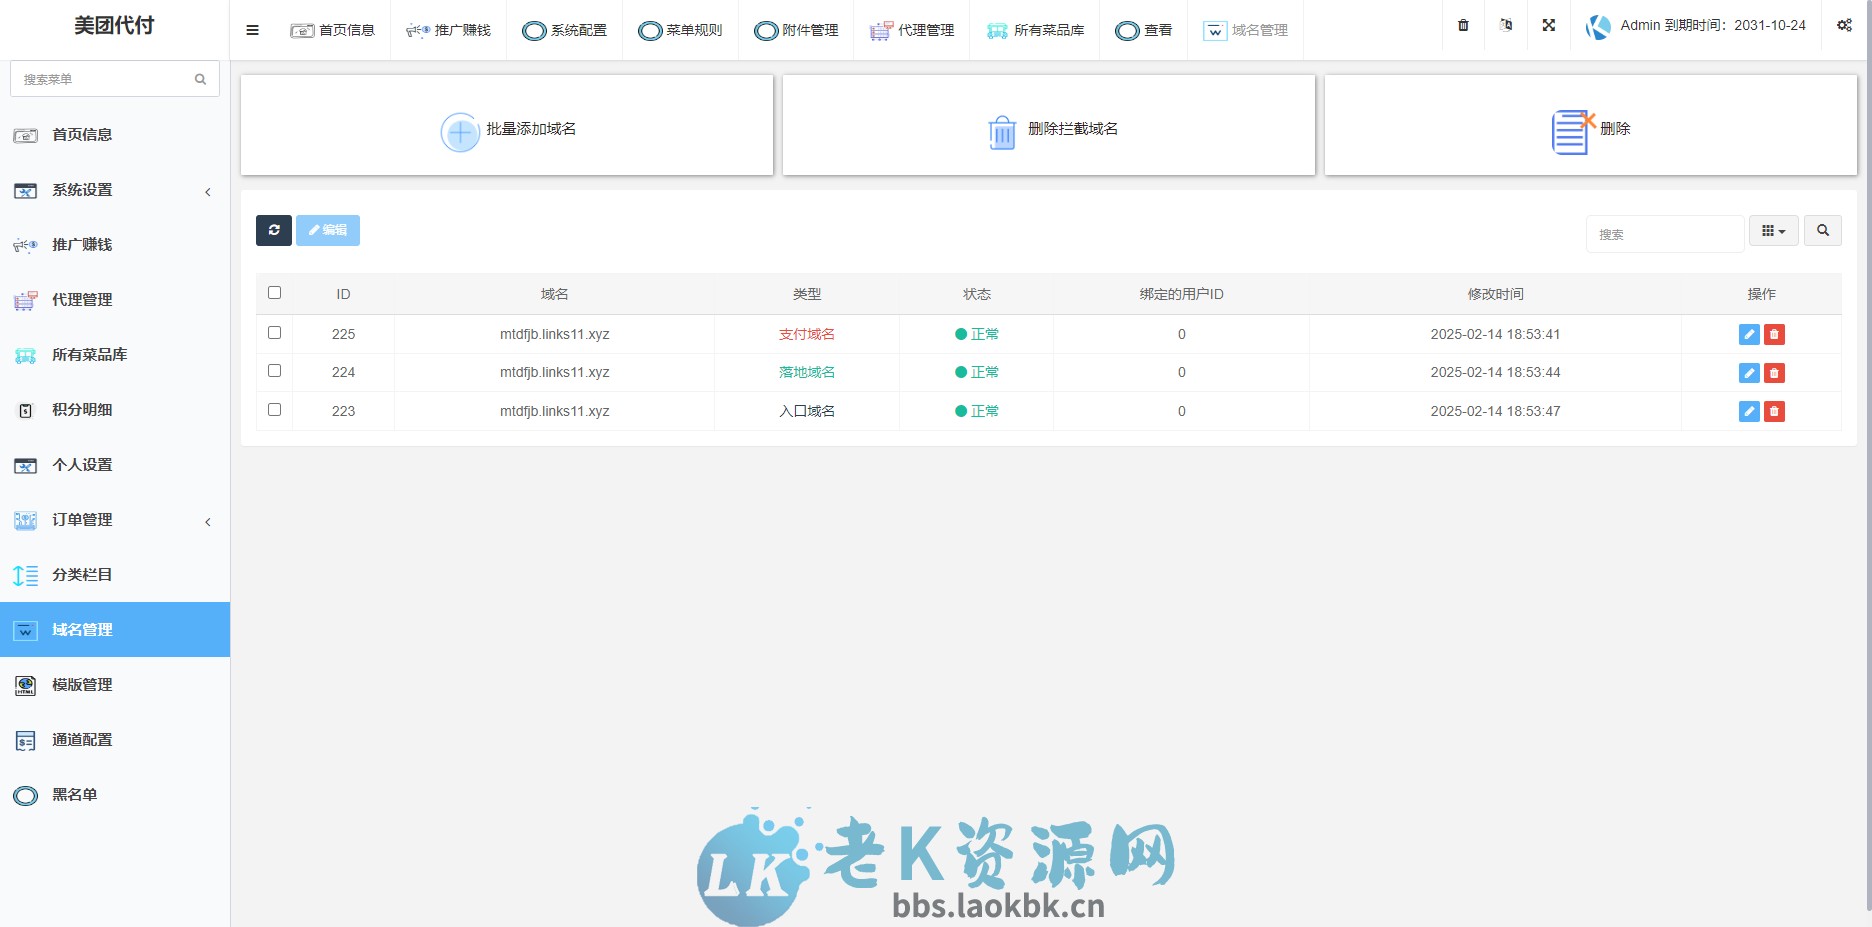Select all rows with header checkbox
The width and height of the screenshot is (1872, 927).
click(274, 292)
